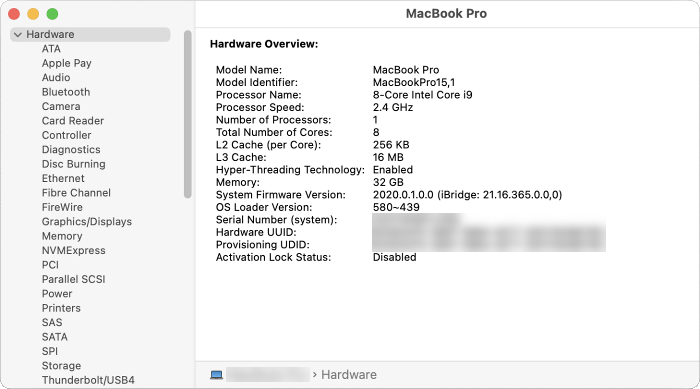
Task: Select Diagnostics in the sidebar
Action: point(71,150)
